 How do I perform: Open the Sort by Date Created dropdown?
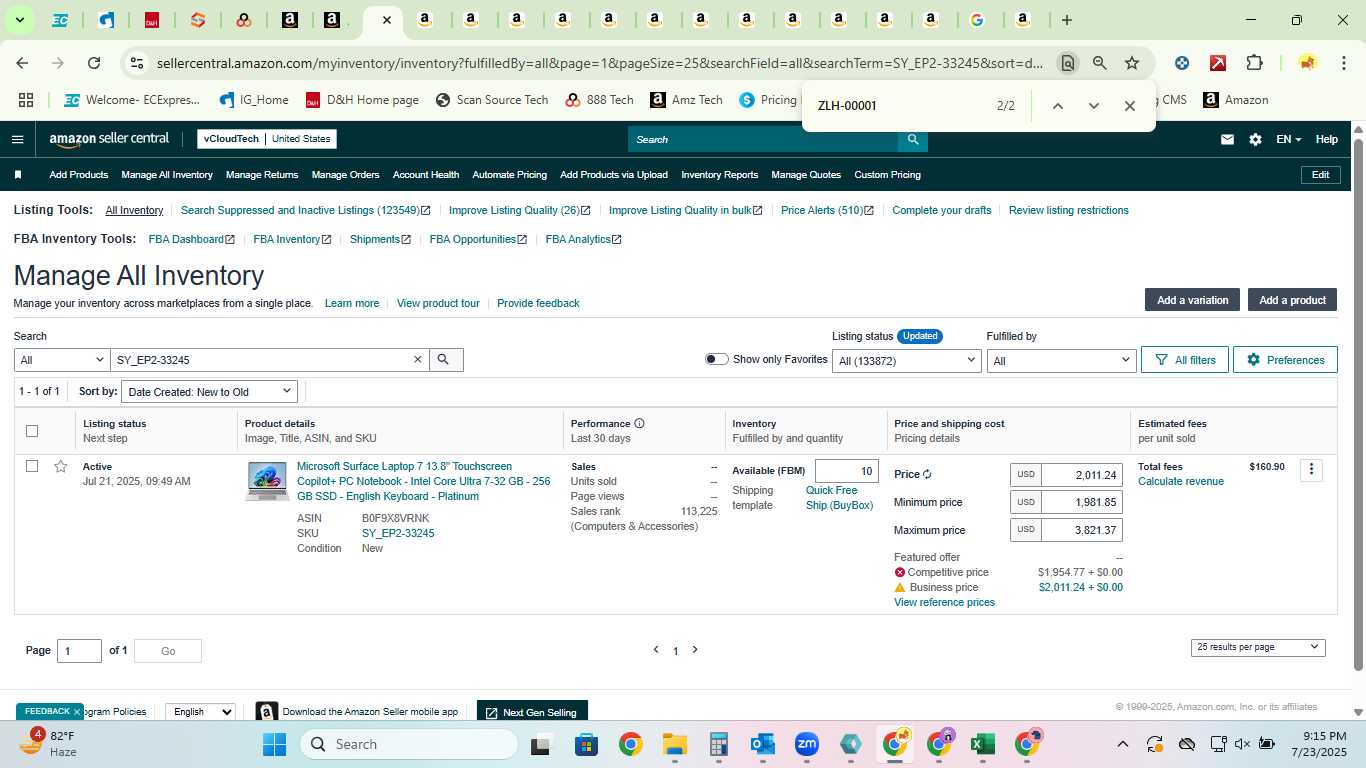(x=210, y=392)
